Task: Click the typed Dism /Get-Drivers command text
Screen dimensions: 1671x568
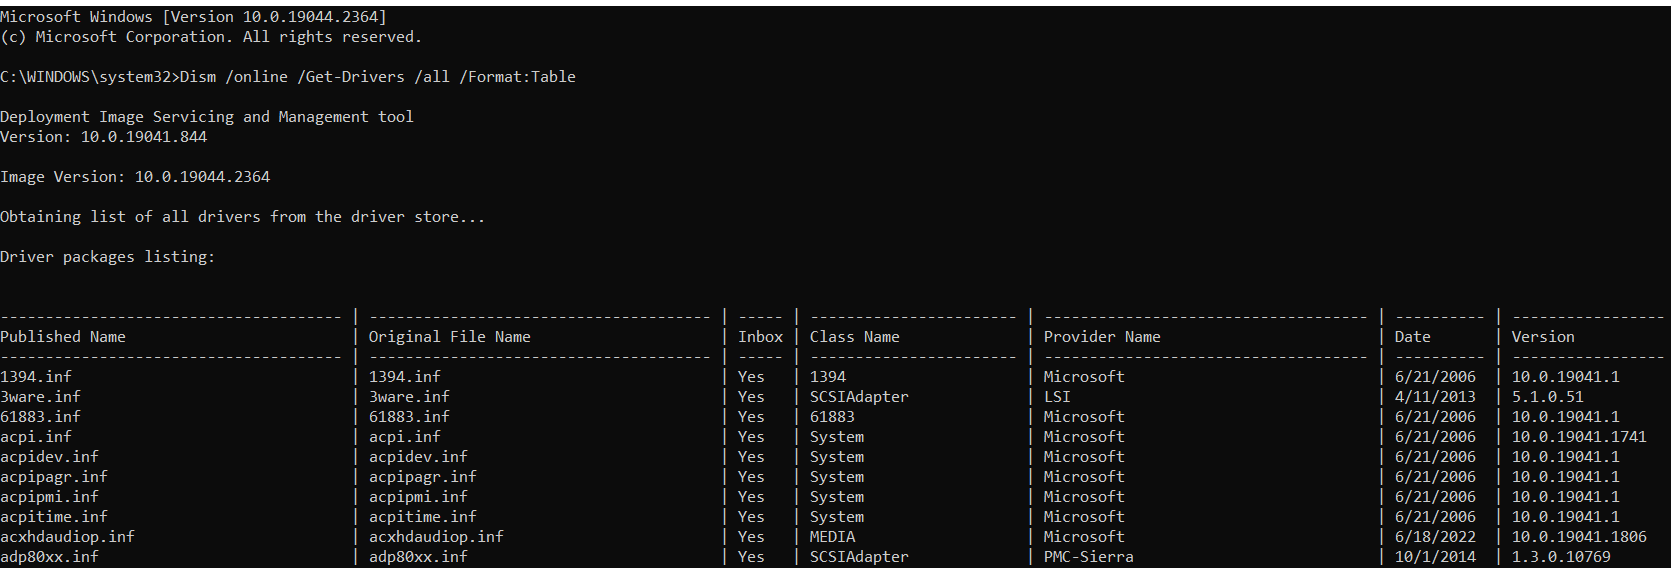Action: pyautogui.click(x=377, y=77)
